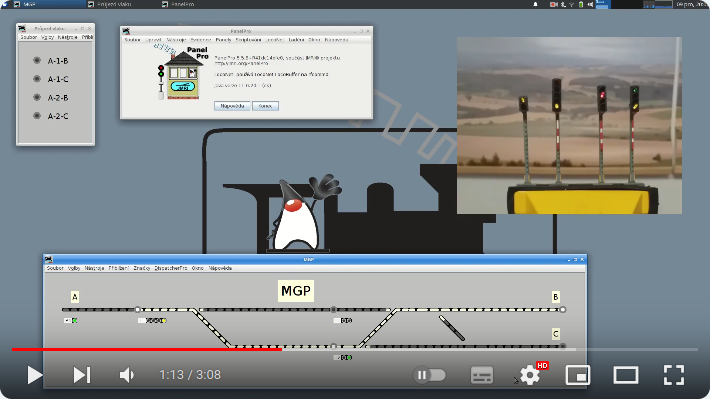Open the miniplayer icon

point(578,375)
